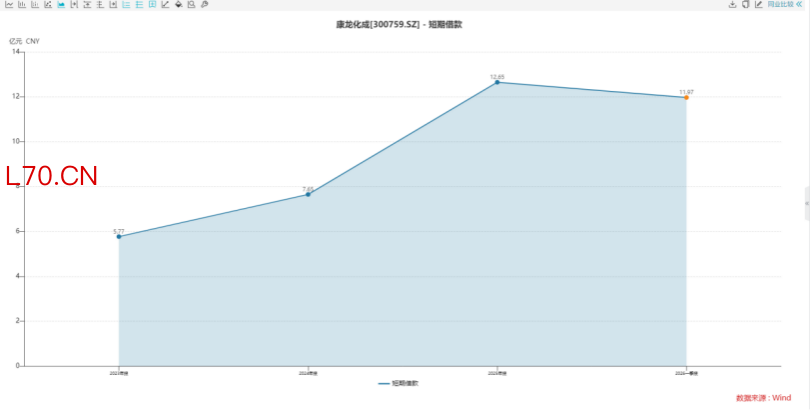Download the chart with the export icon
This screenshot has width=810, height=412.
click(x=732, y=4)
